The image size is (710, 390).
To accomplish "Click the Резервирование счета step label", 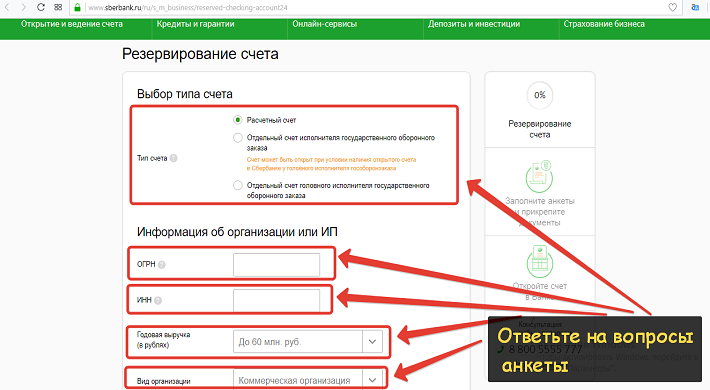I will coord(540,129).
